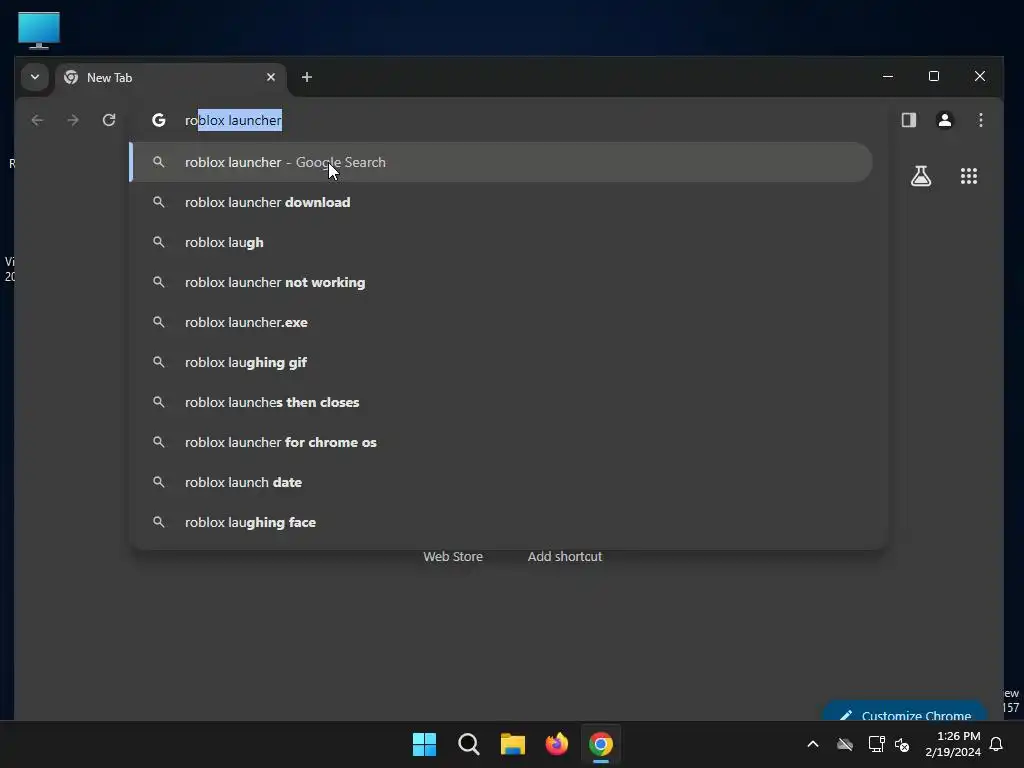
Task: Click search icon beside roblox launcher download
Action: click(159, 202)
